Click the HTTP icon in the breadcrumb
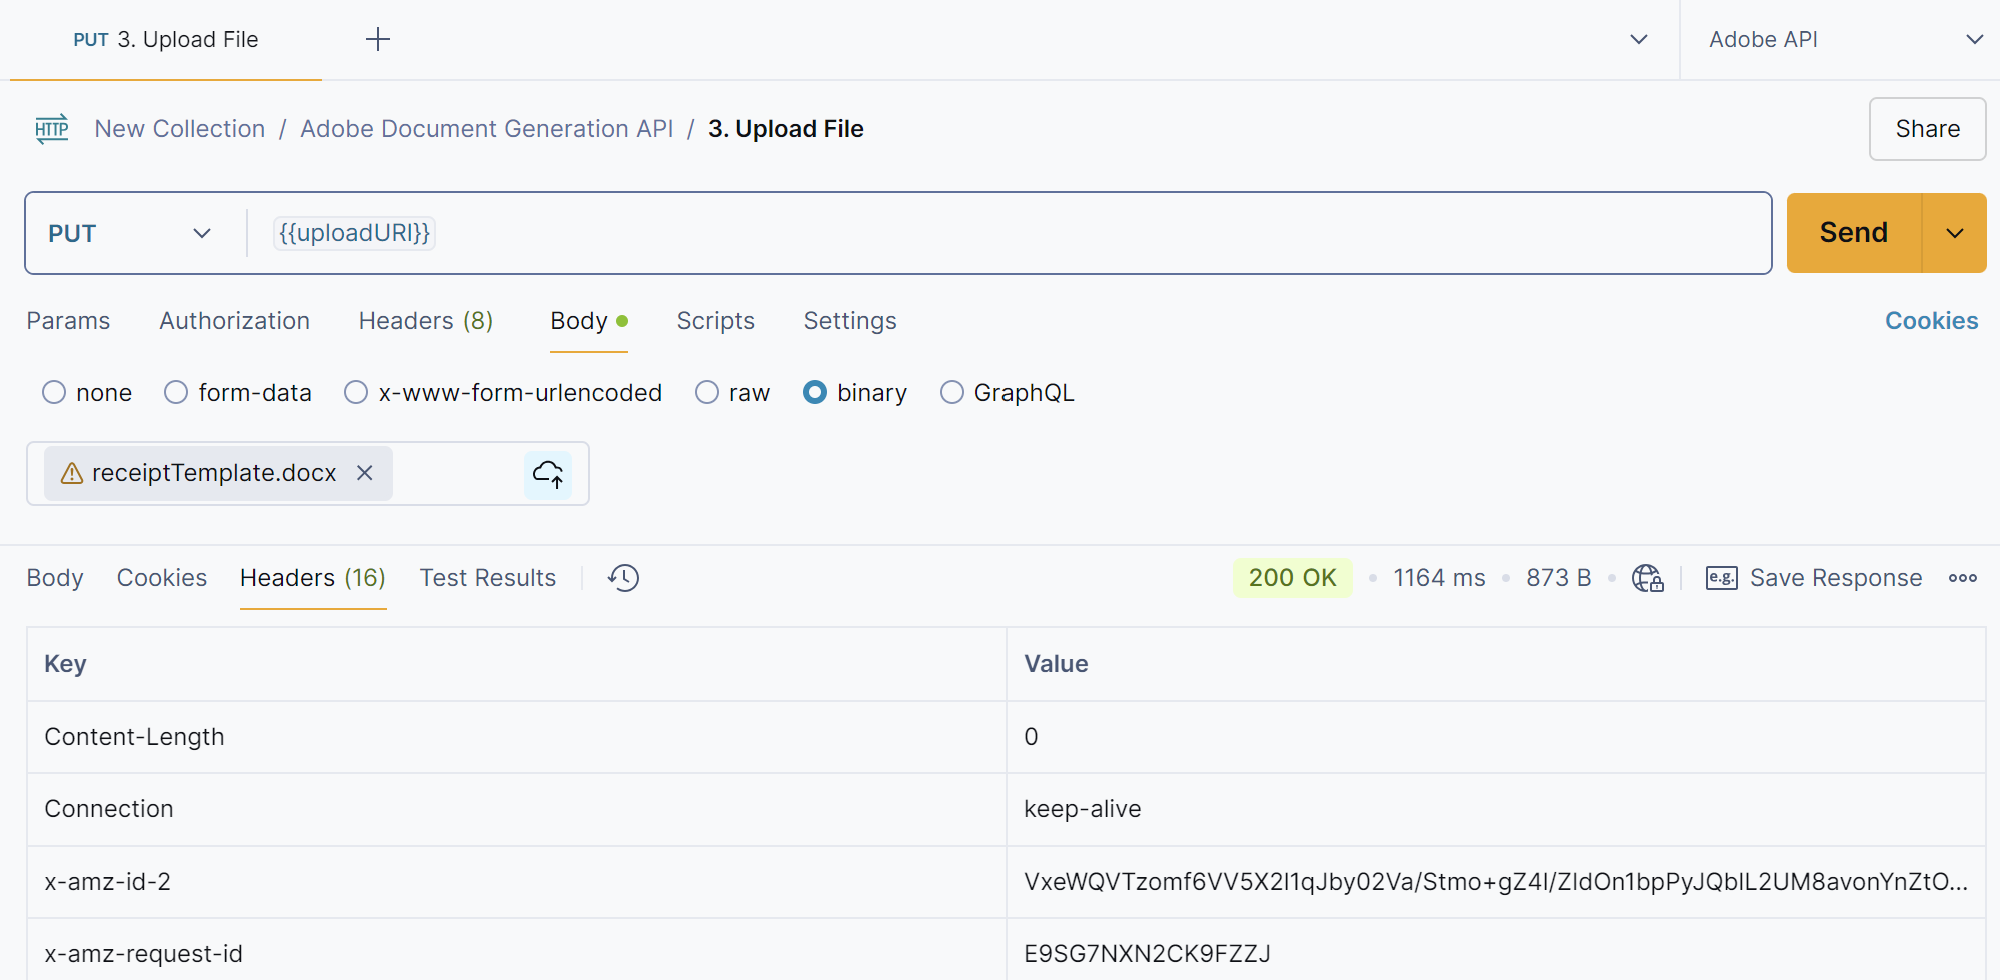This screenshot has height=980, width=2000. tap(50, 128)
